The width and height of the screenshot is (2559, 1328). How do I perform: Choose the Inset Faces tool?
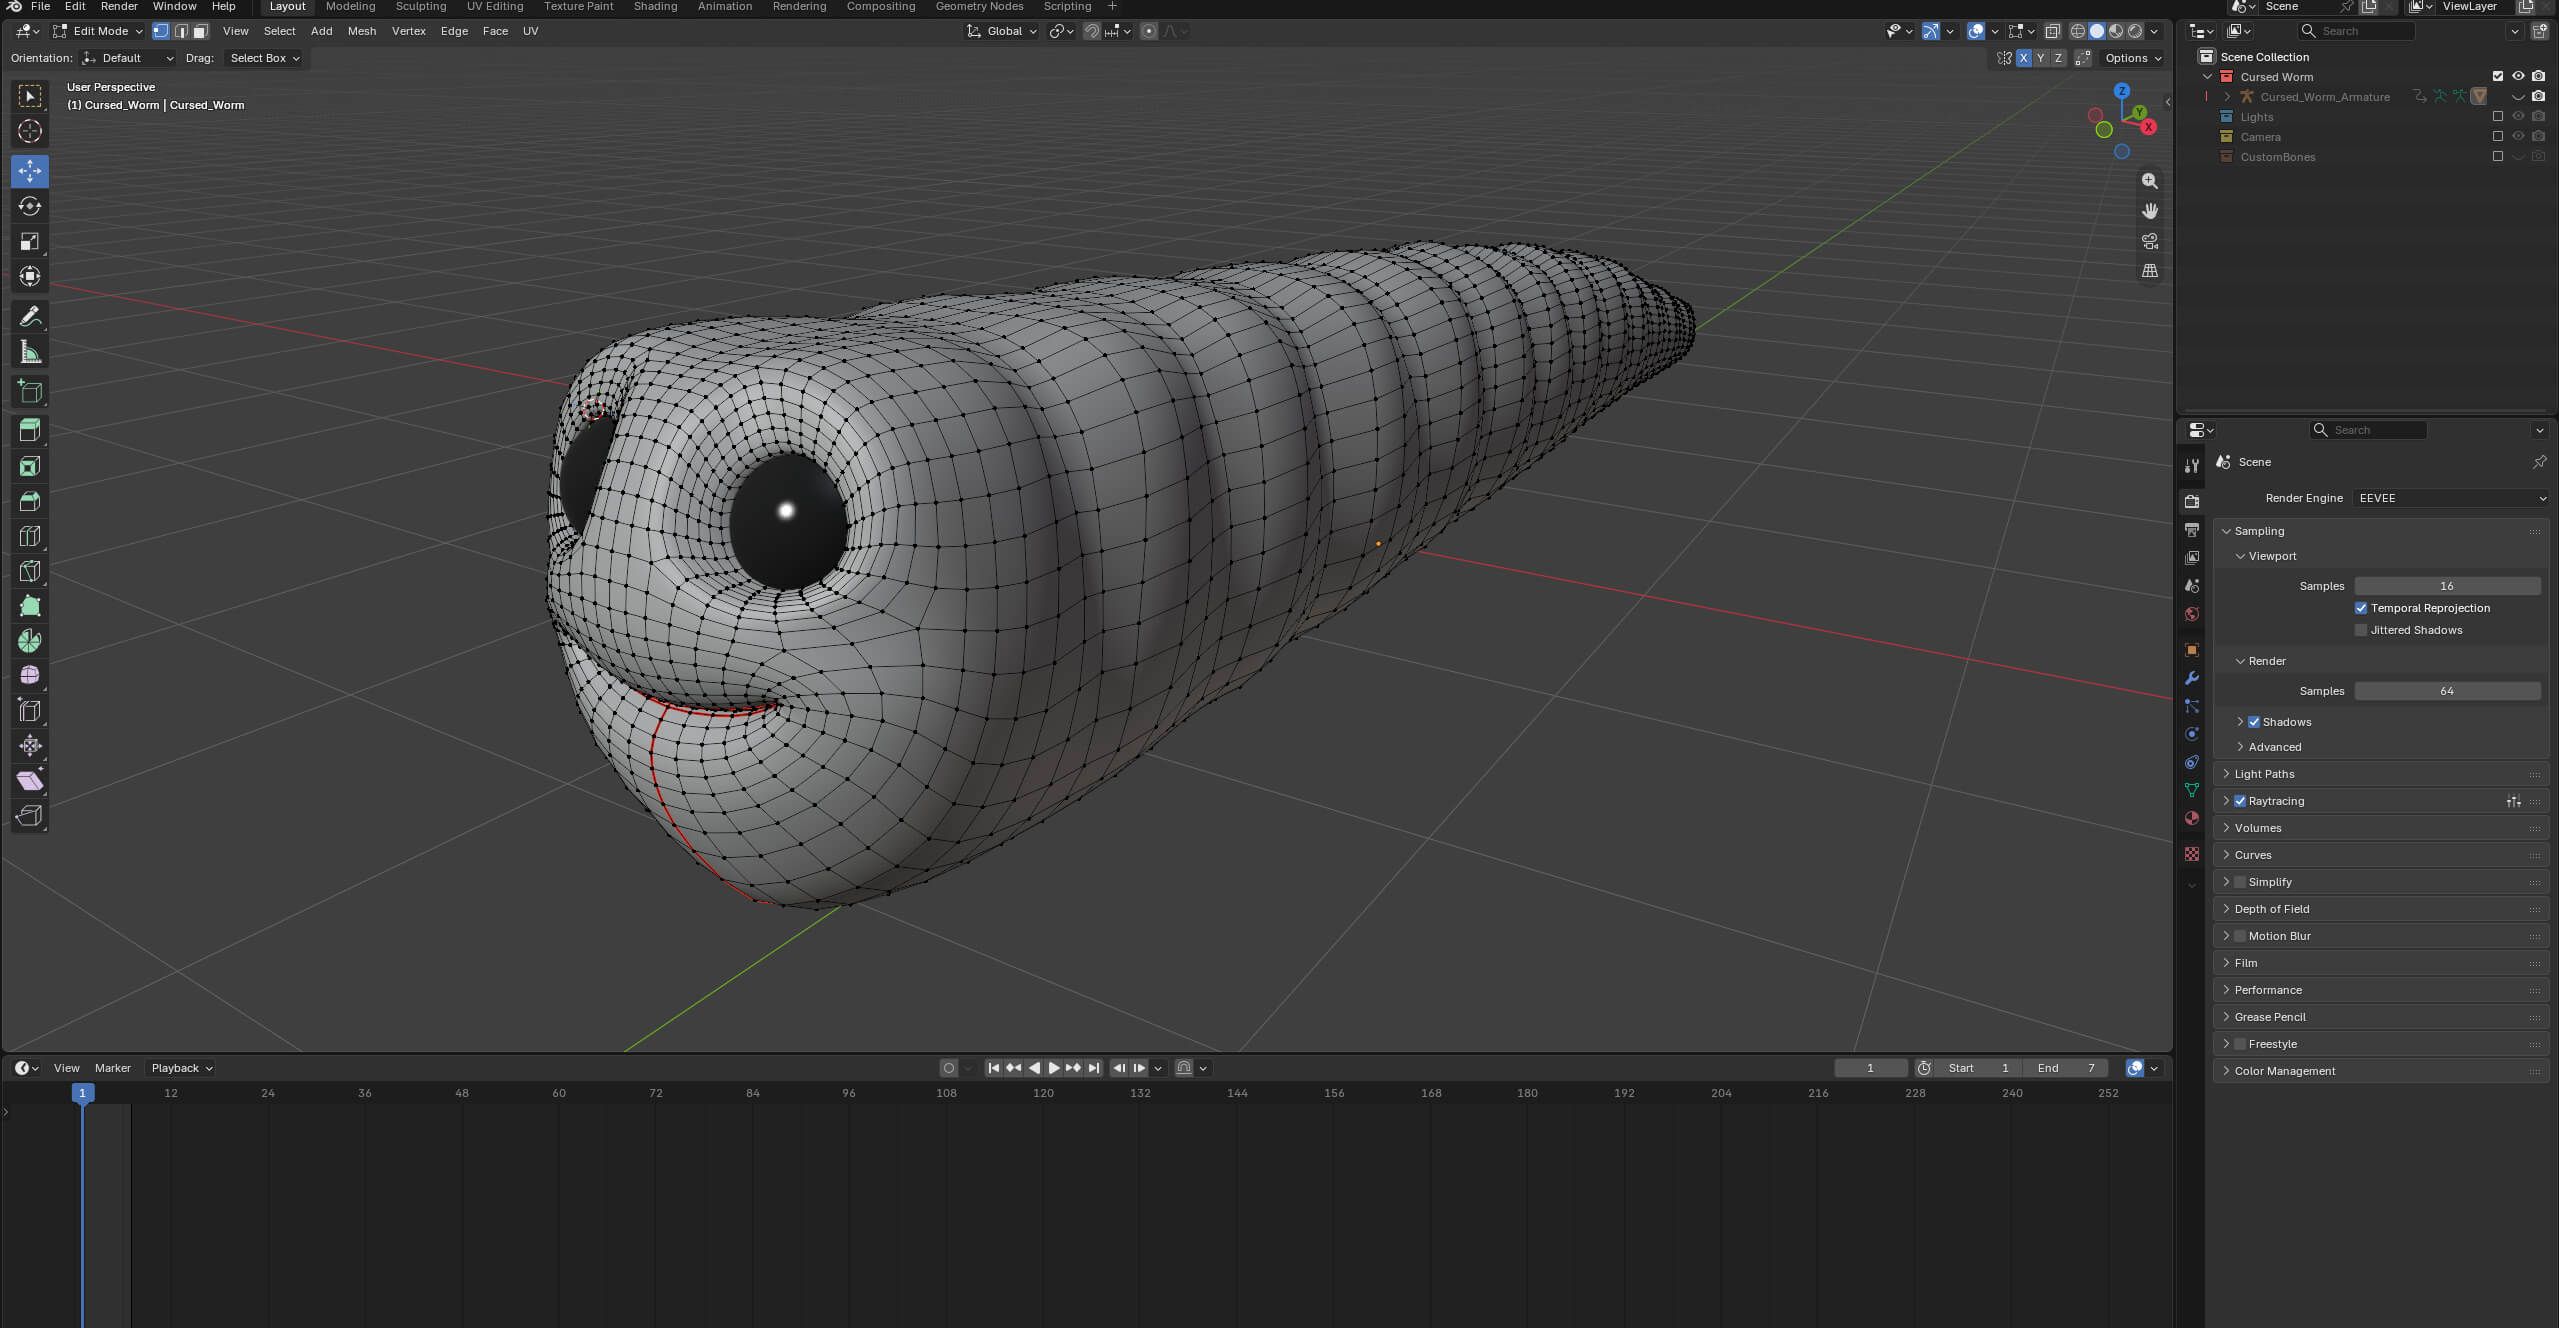point(30,466)
